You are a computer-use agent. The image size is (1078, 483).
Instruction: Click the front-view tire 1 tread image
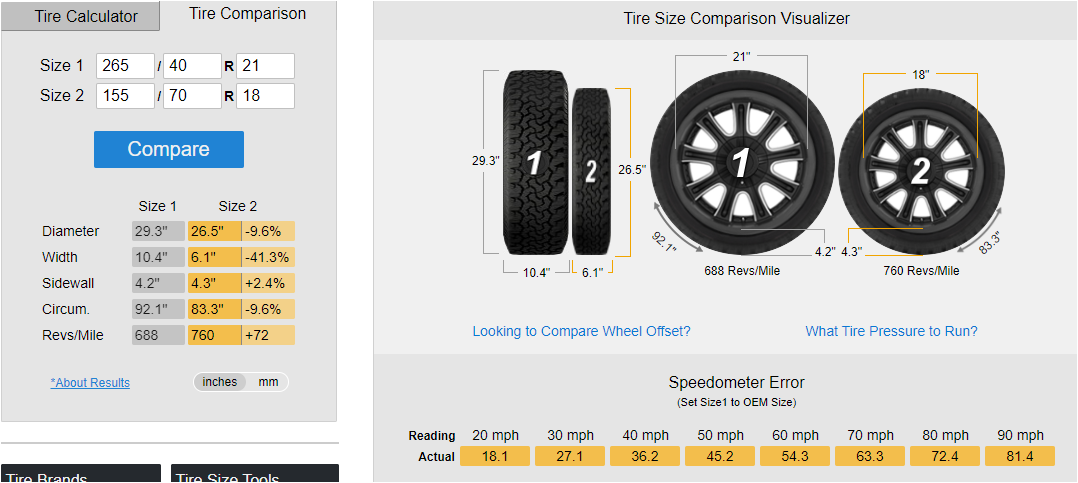pos(535,162)
